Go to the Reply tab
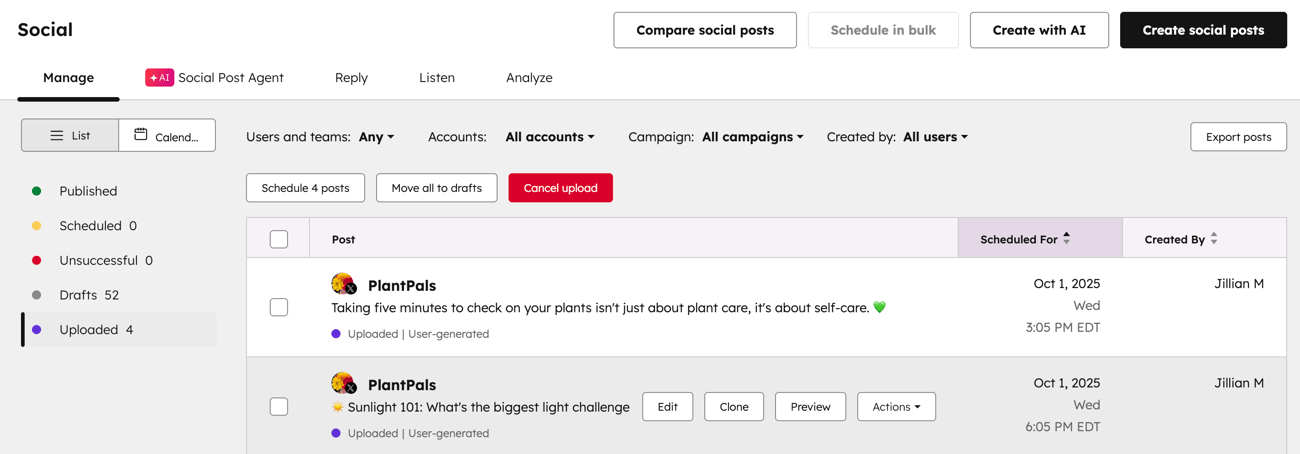The height and width of the screenshot is (454, 1300). [351, 78]
